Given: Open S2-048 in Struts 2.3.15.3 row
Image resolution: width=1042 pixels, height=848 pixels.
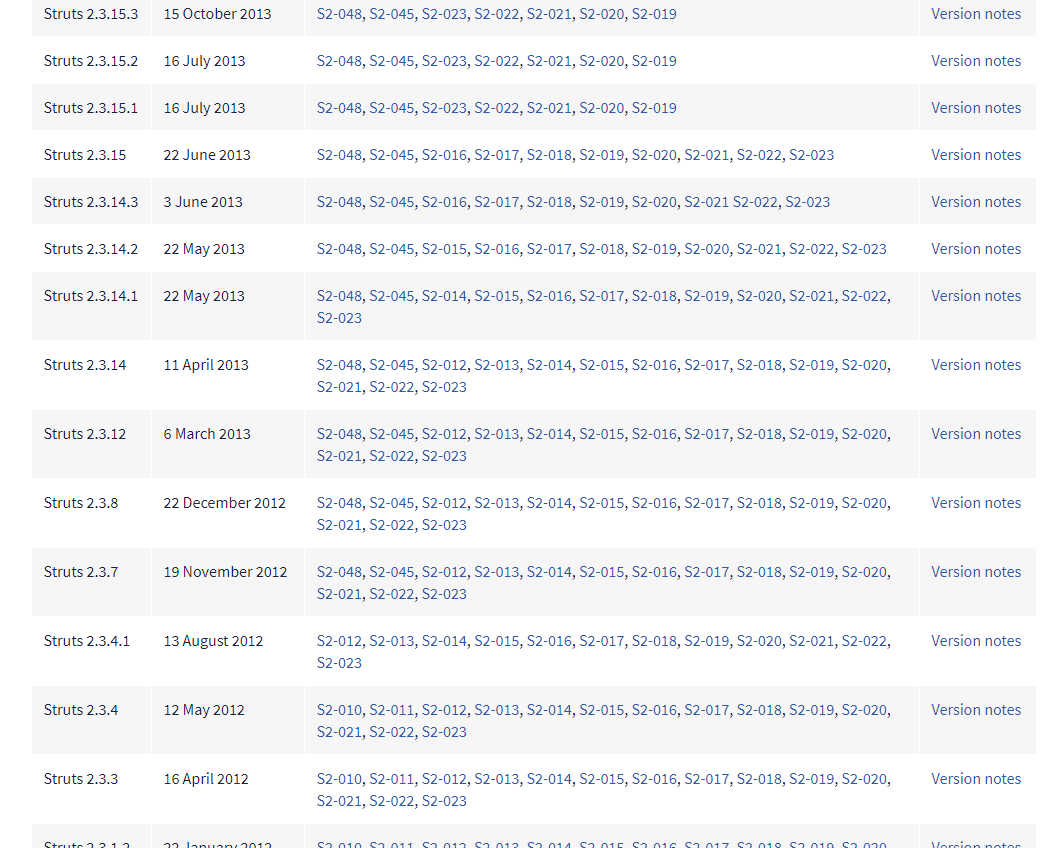Looking at the screenshot, I should (340, 14).
